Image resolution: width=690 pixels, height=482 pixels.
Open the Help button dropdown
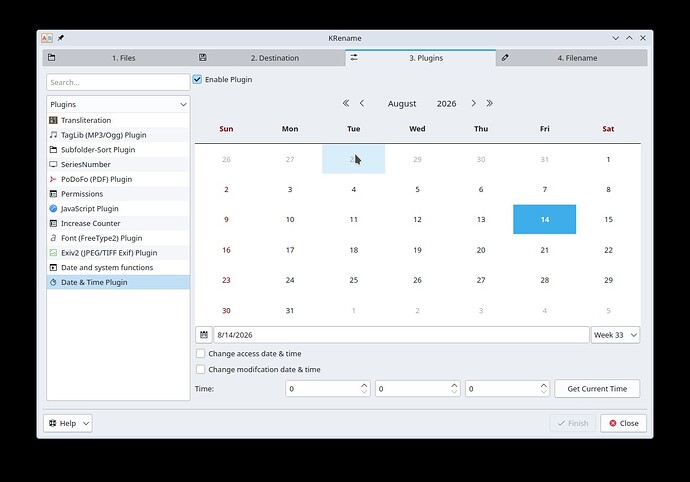point(86,423)
